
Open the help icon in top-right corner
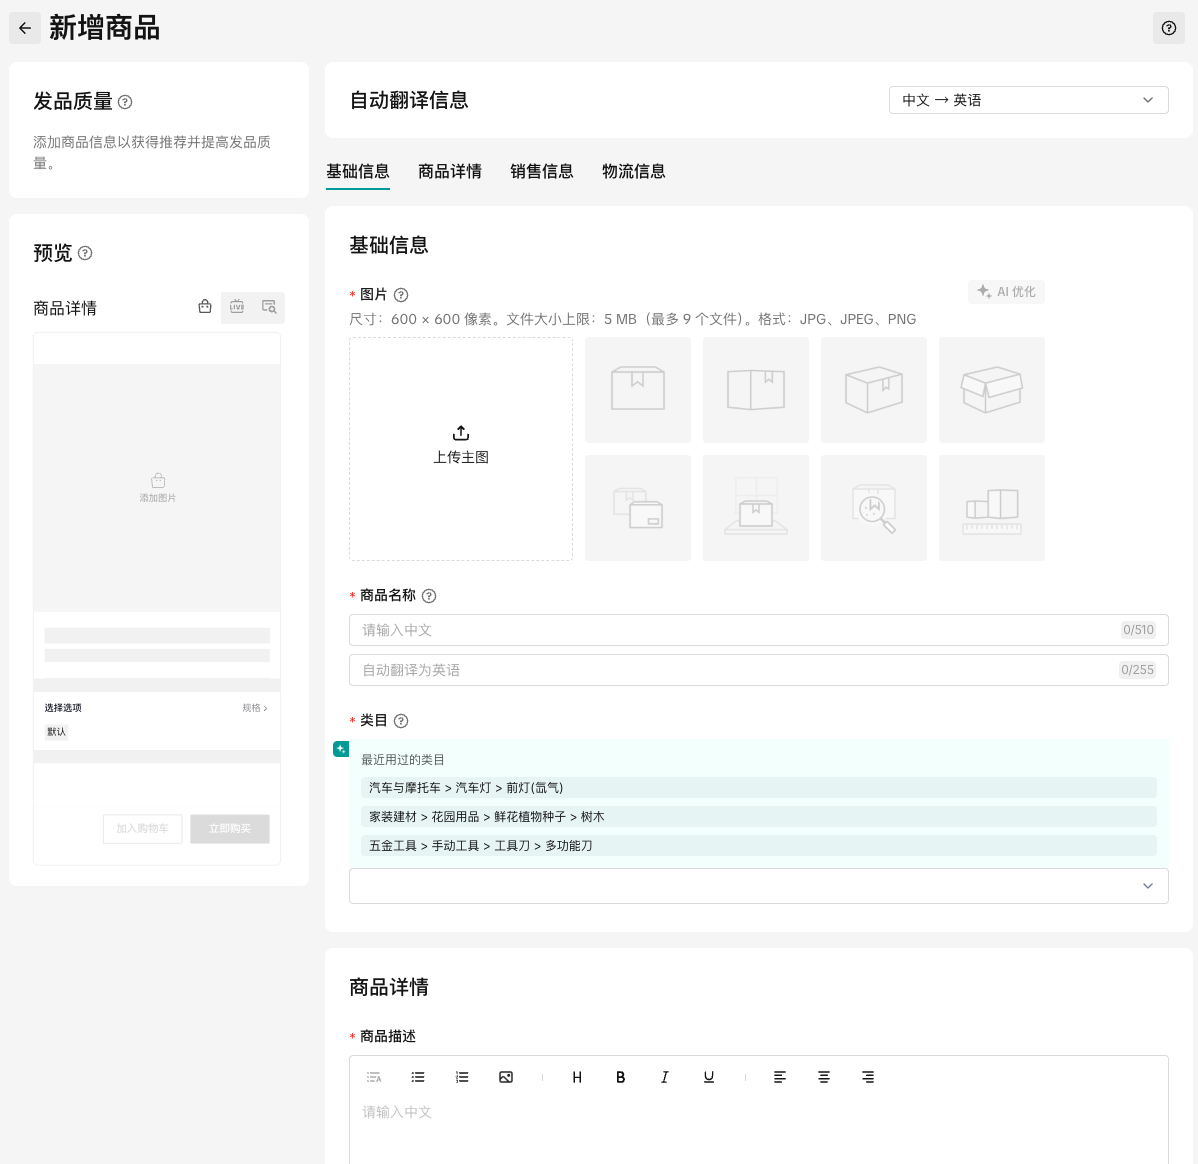coord(1168,28)
